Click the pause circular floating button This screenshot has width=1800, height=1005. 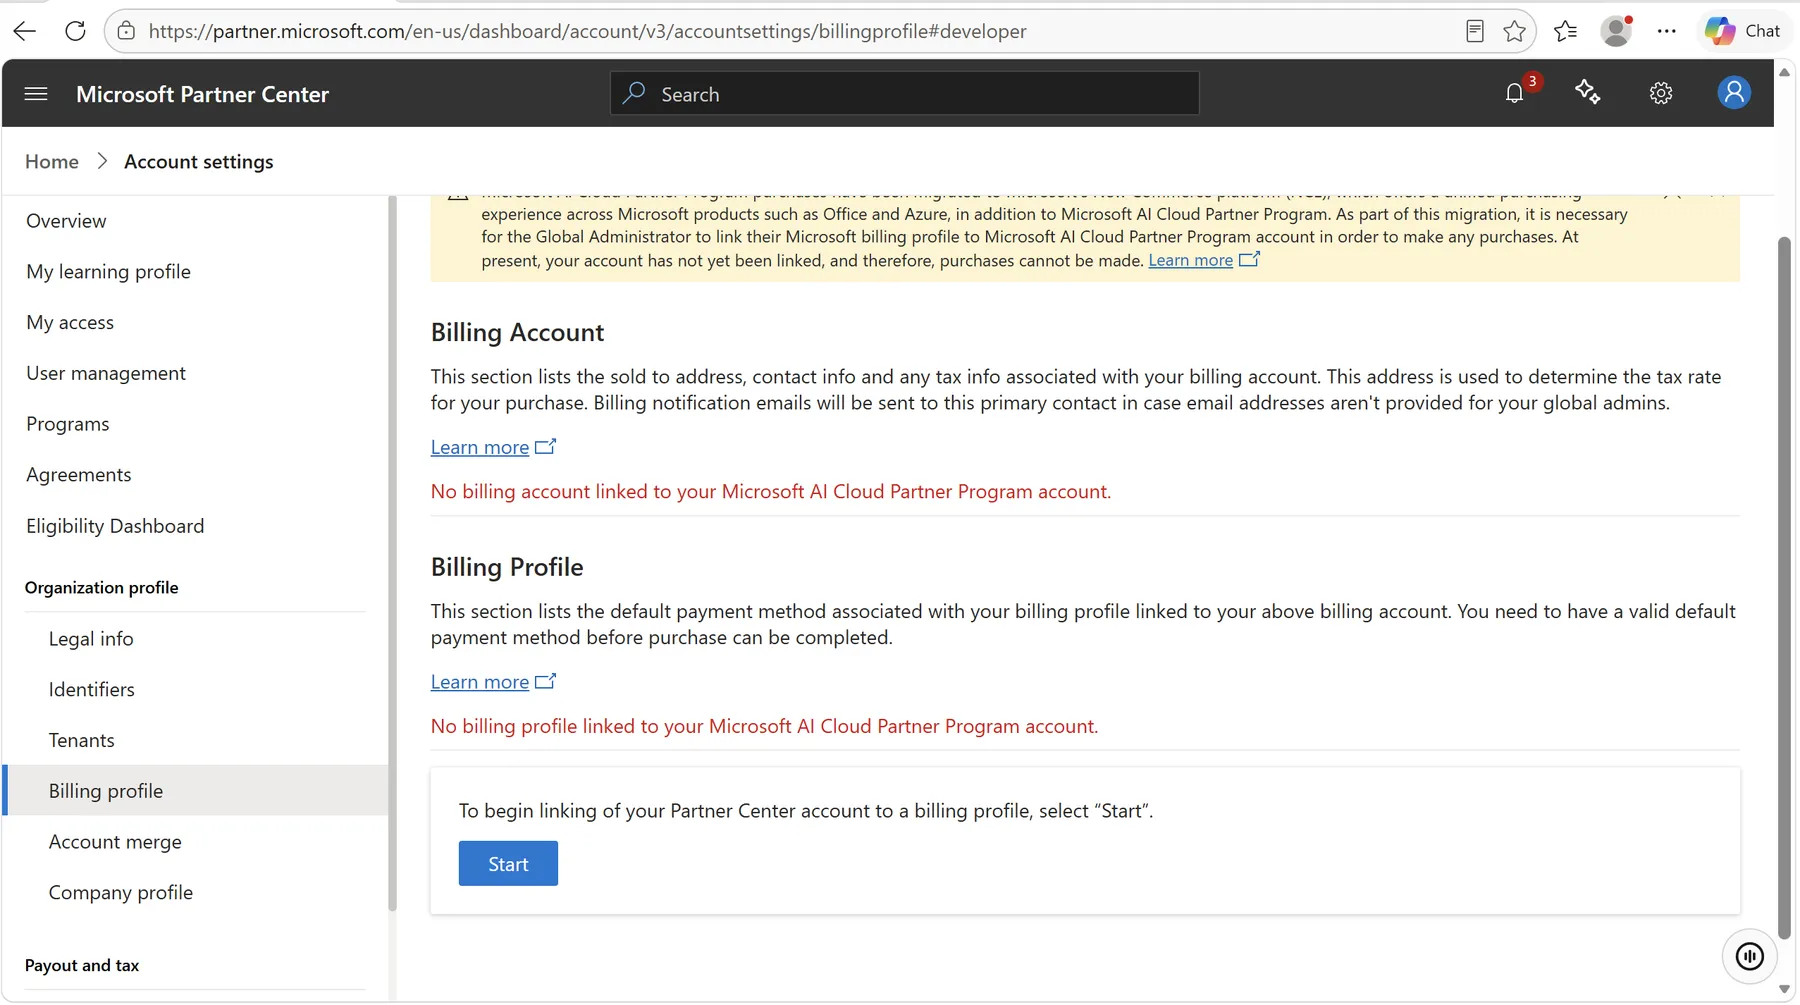[x=1749, y=956]
